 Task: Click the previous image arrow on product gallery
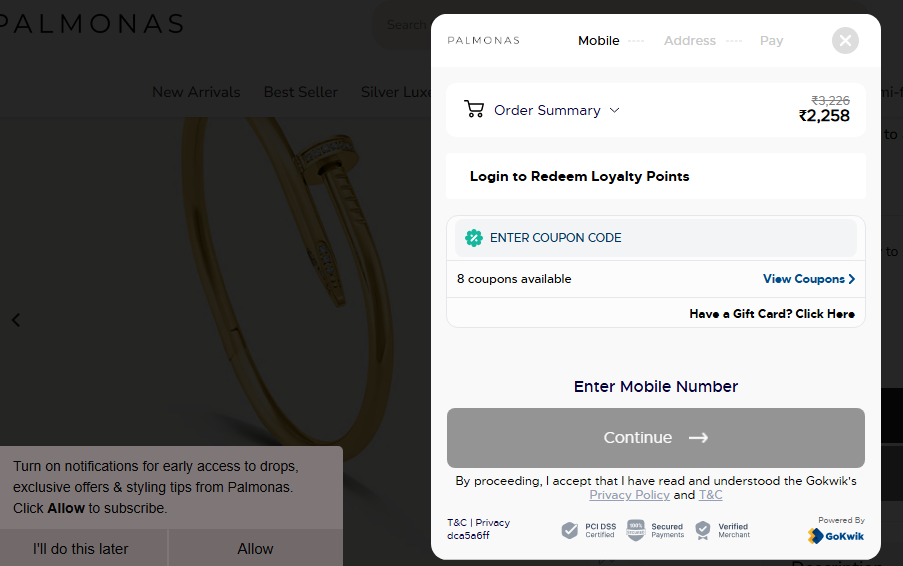[16, 320]
